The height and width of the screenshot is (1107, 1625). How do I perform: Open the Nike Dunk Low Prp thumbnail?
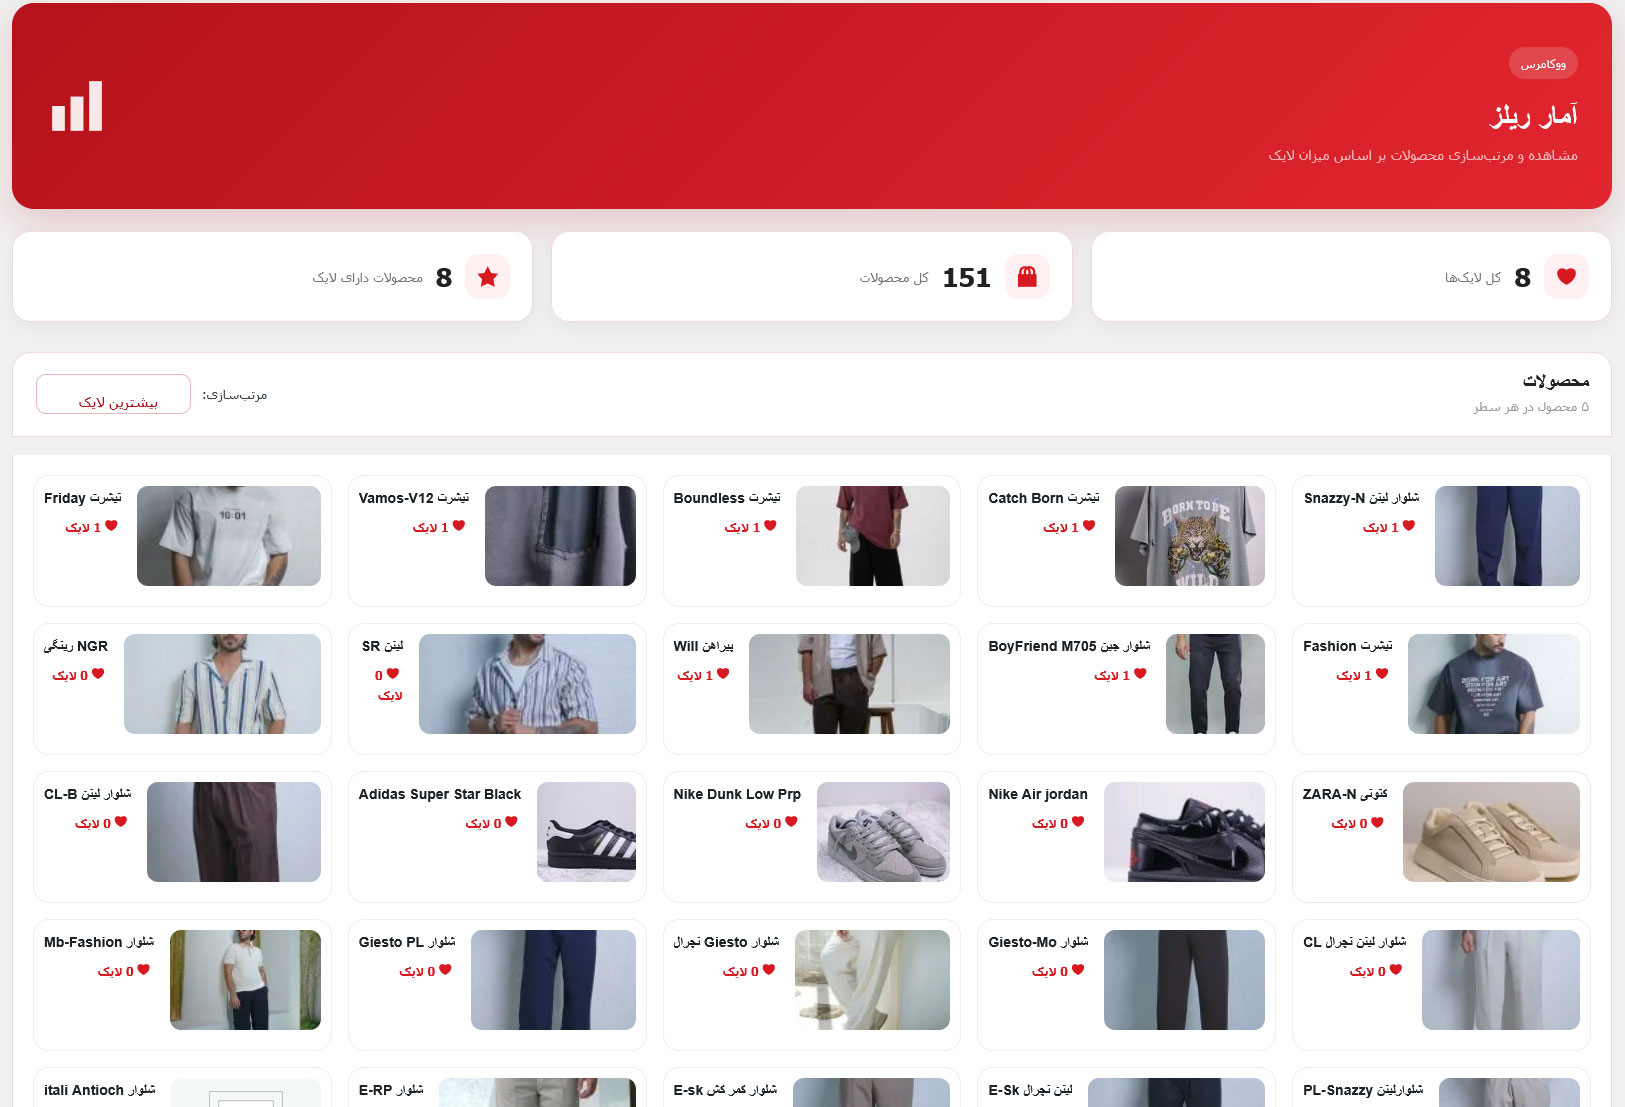point(883,832)
